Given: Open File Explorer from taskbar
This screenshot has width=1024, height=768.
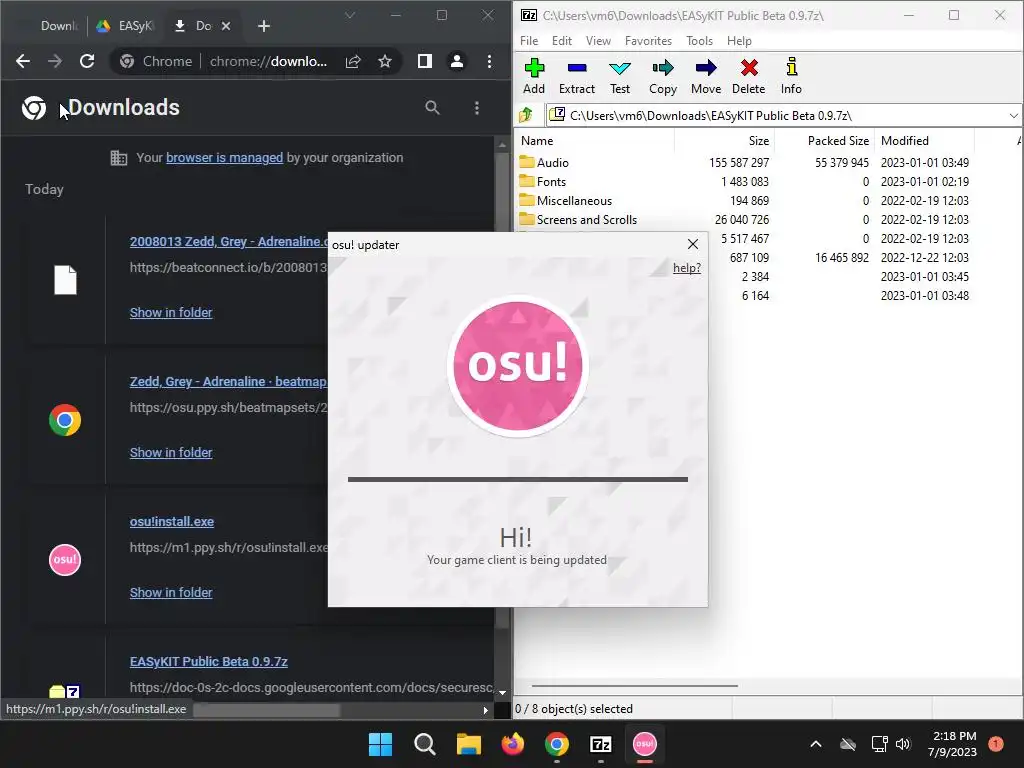Looking at the screenshot, I should (468, 744).
